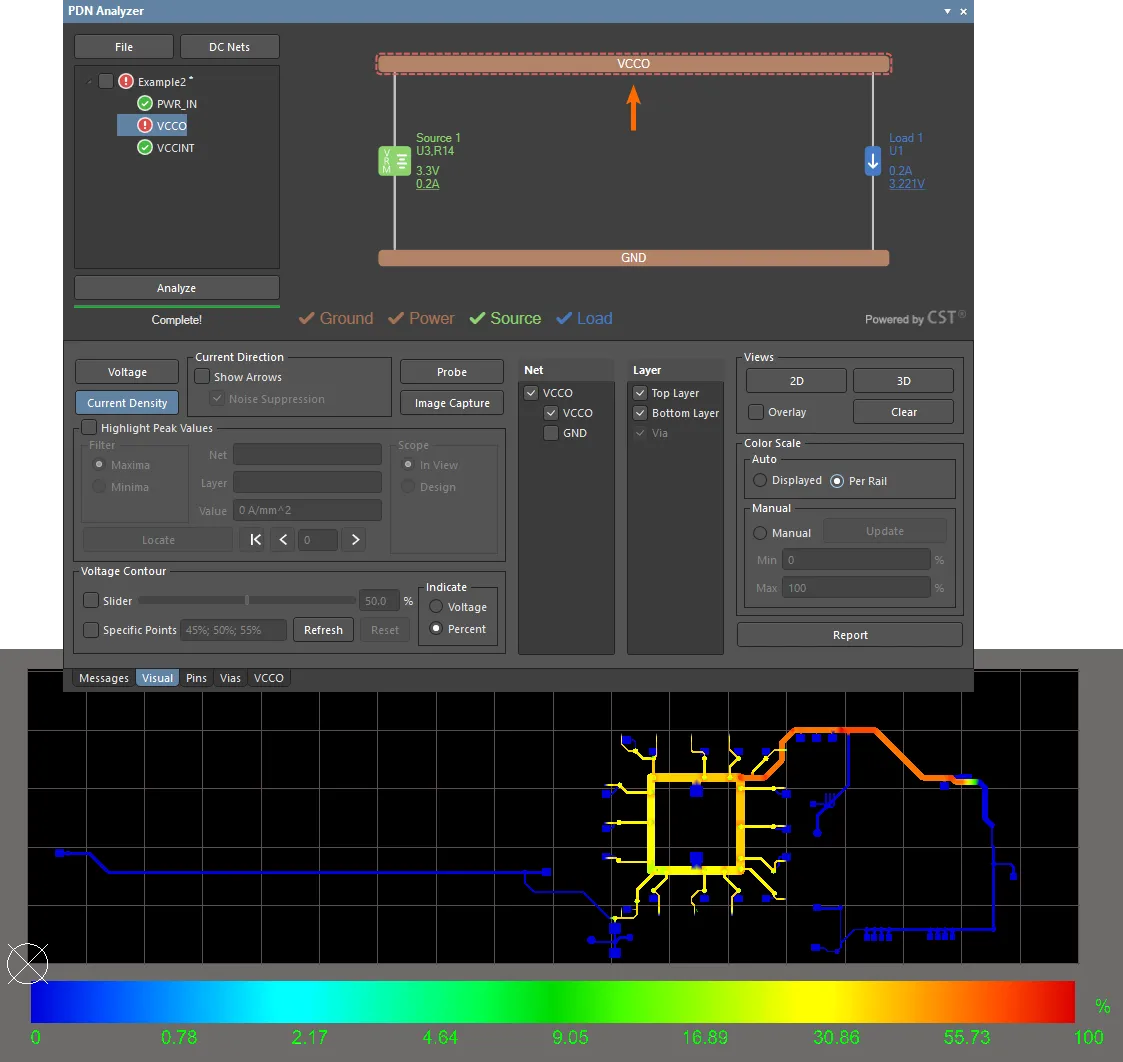Toggle the Example2 project checkbox

(x=106, y=81)
